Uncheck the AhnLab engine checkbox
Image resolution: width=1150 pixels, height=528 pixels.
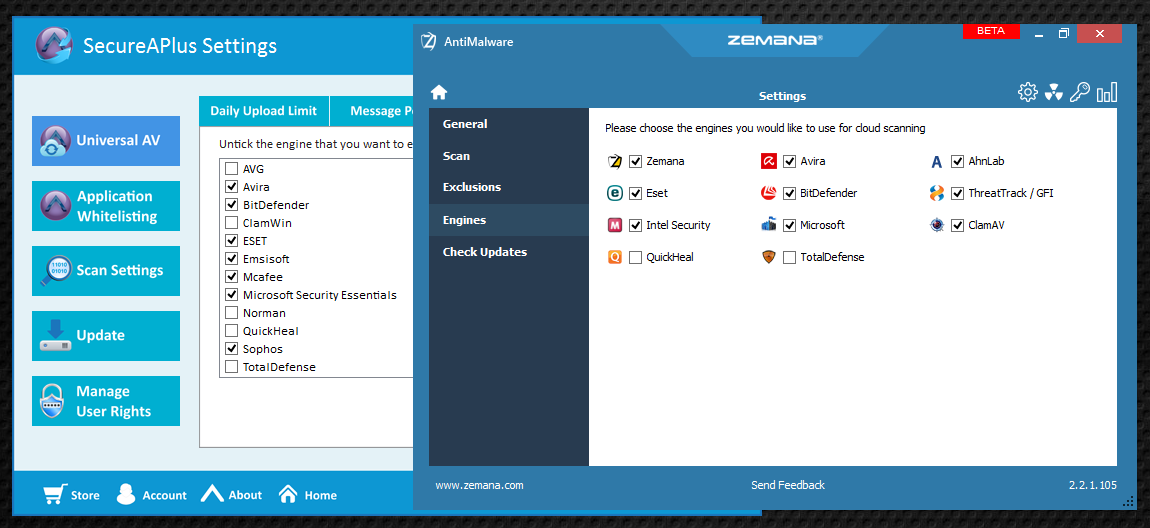pyautogui.click(x=957, y=161)
